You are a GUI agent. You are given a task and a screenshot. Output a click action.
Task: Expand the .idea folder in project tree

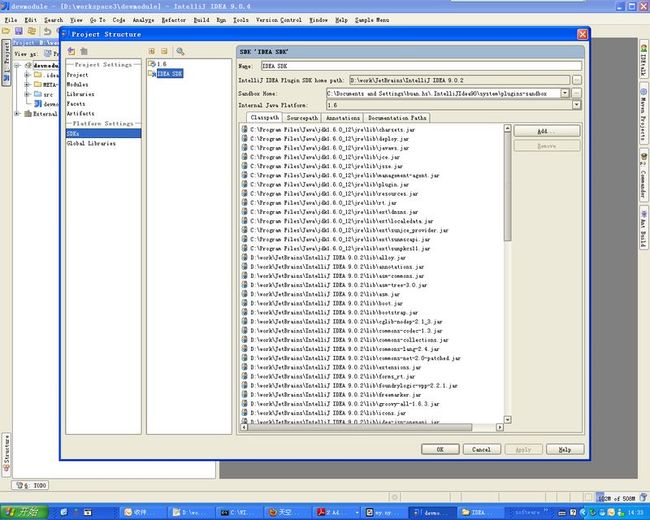tap(27, 75)
